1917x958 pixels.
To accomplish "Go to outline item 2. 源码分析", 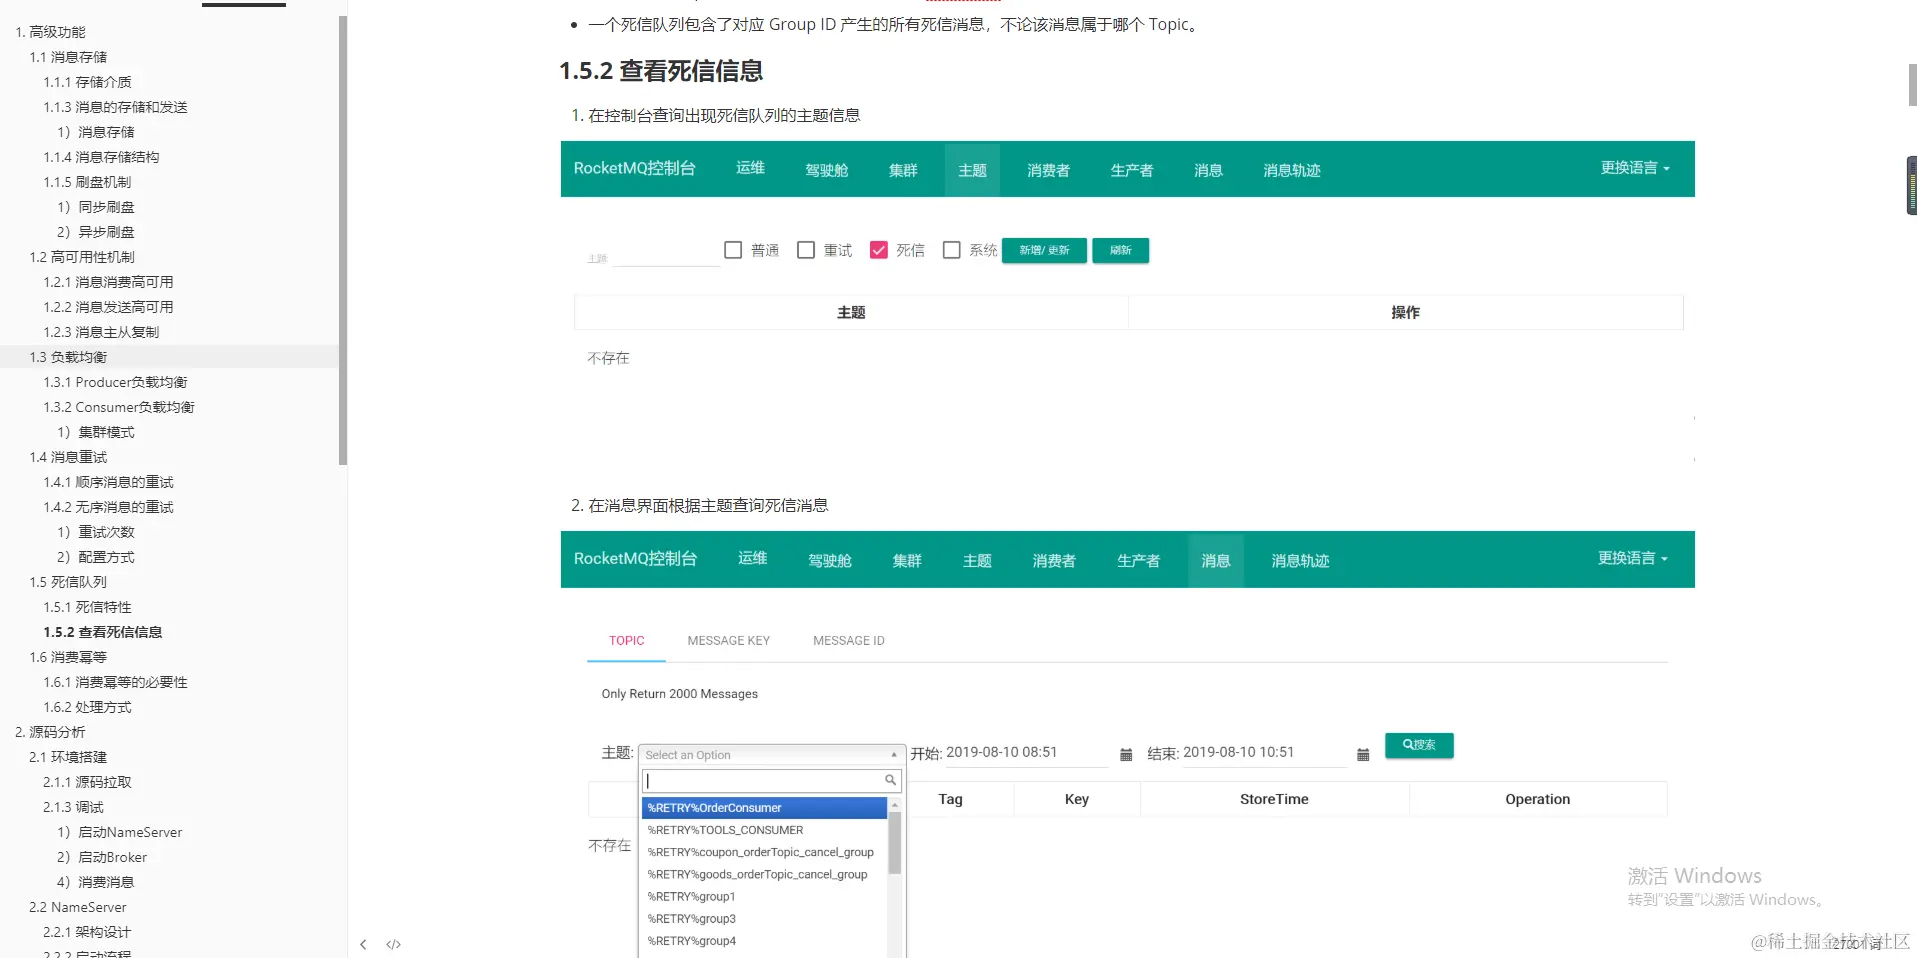I will 50,732.
